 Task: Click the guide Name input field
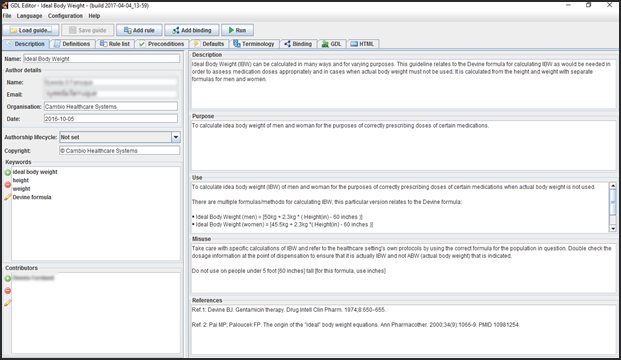101,59
